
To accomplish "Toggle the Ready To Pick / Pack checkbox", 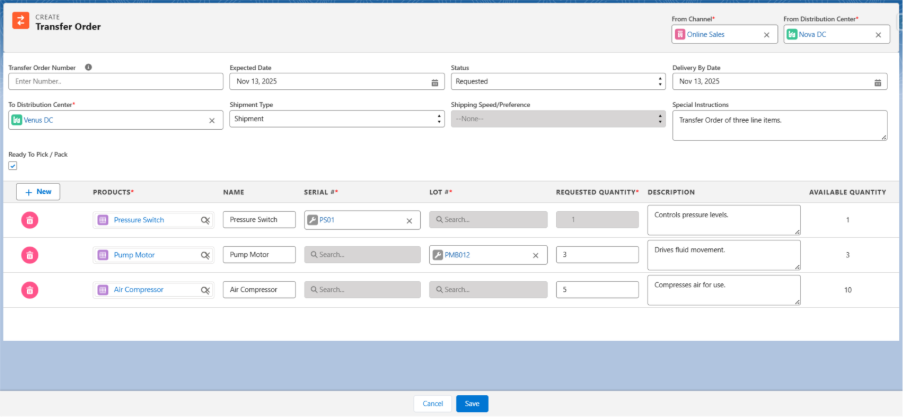I will 13,166.
